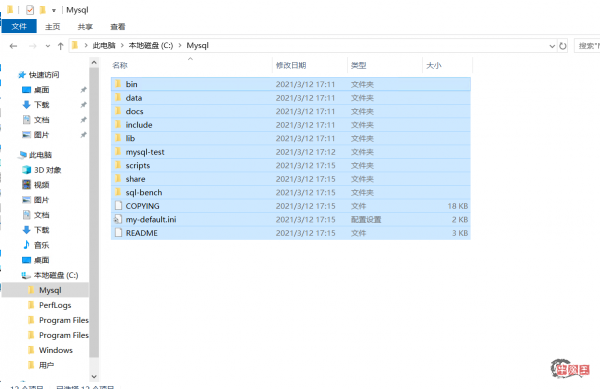Open the 查看 ribbon tab
Screen dimensions: 600x389
[117, 26]
